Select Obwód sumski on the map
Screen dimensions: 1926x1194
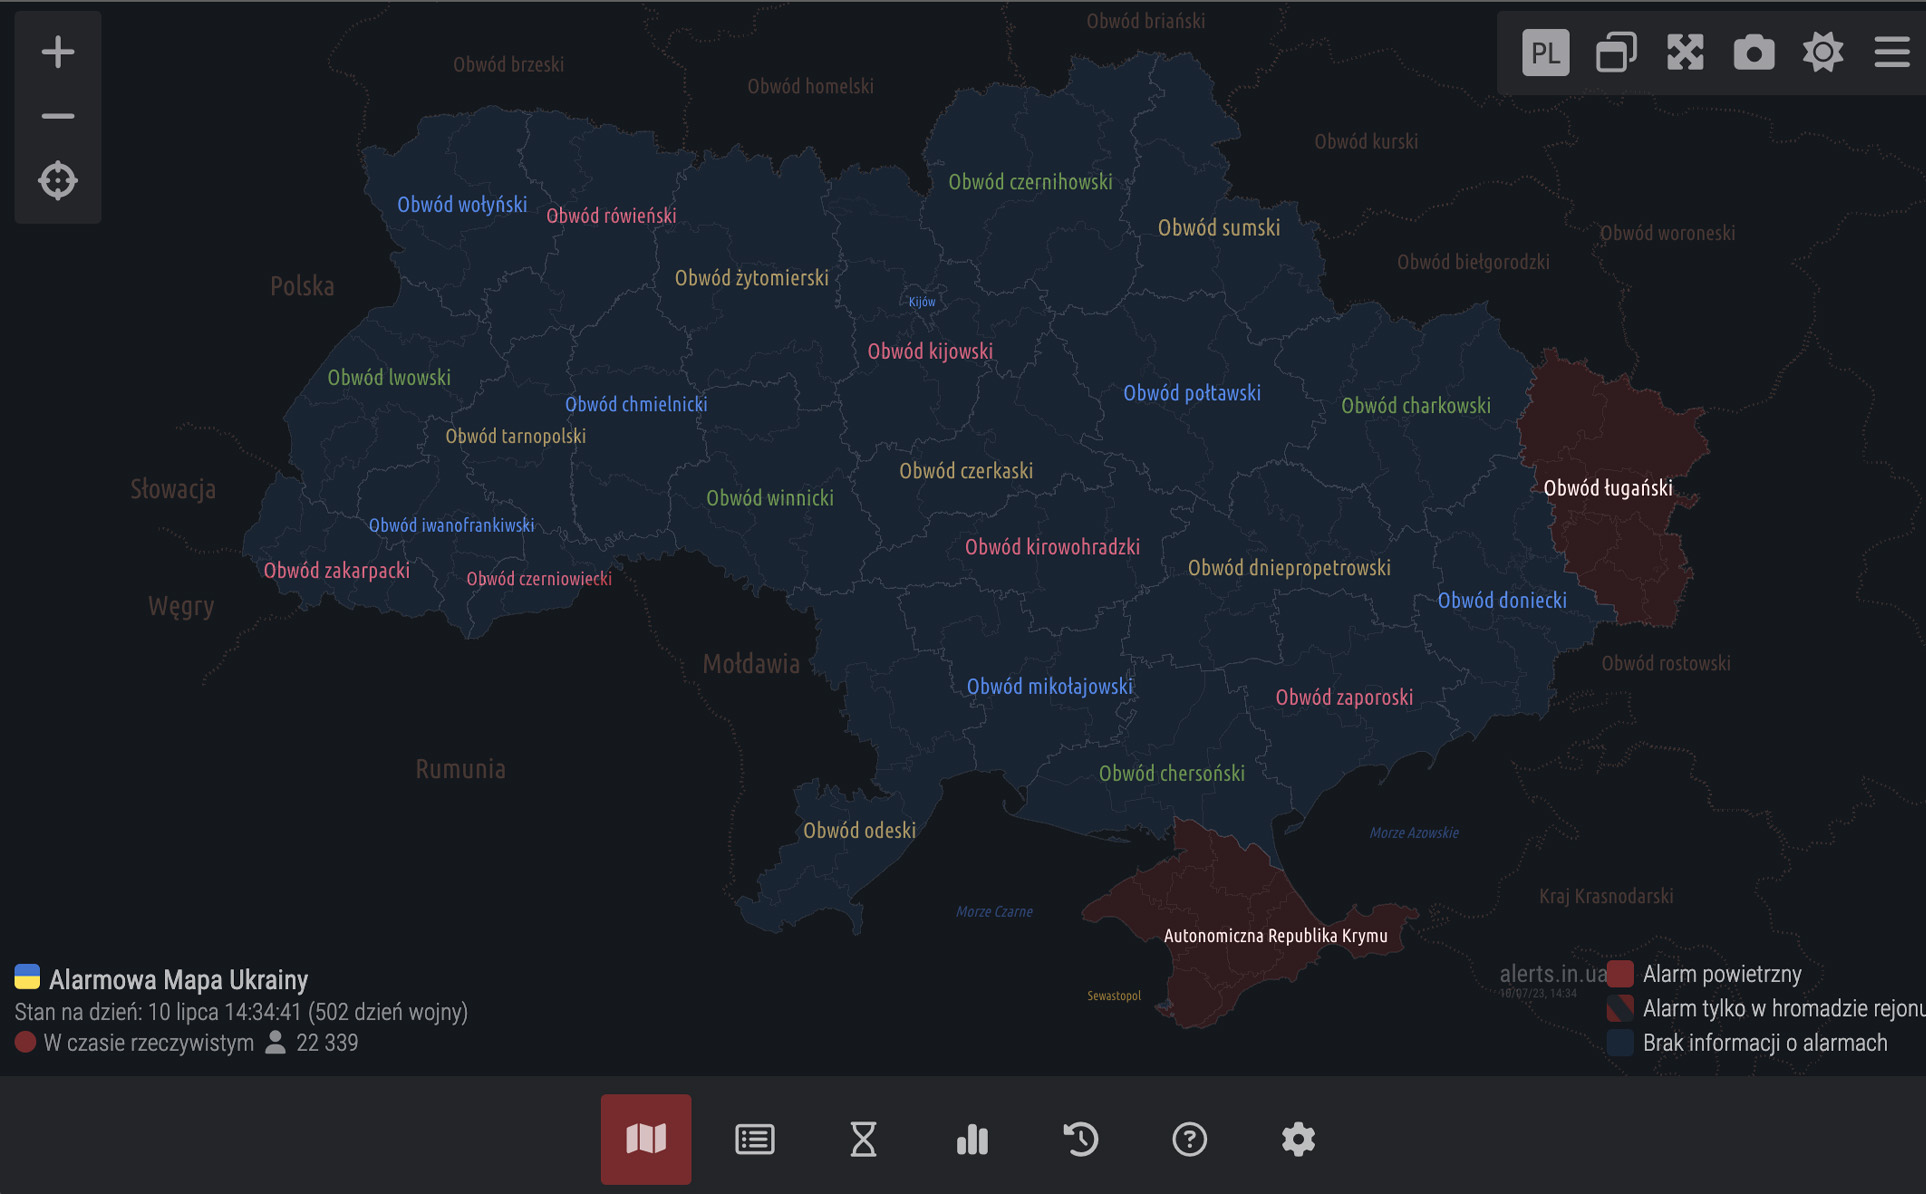pyautogui.click(x=1219, y=227)
